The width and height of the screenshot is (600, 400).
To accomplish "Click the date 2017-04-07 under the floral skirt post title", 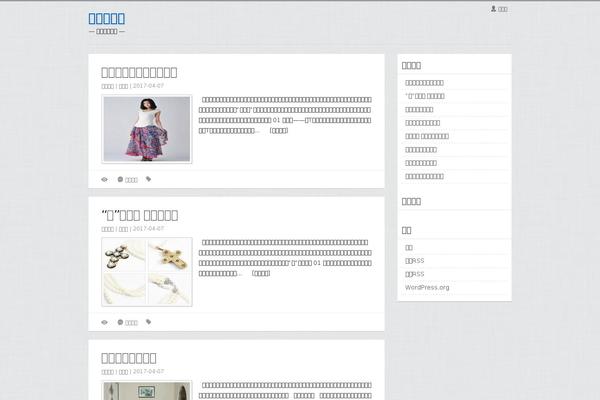I will tap(148, 86).
